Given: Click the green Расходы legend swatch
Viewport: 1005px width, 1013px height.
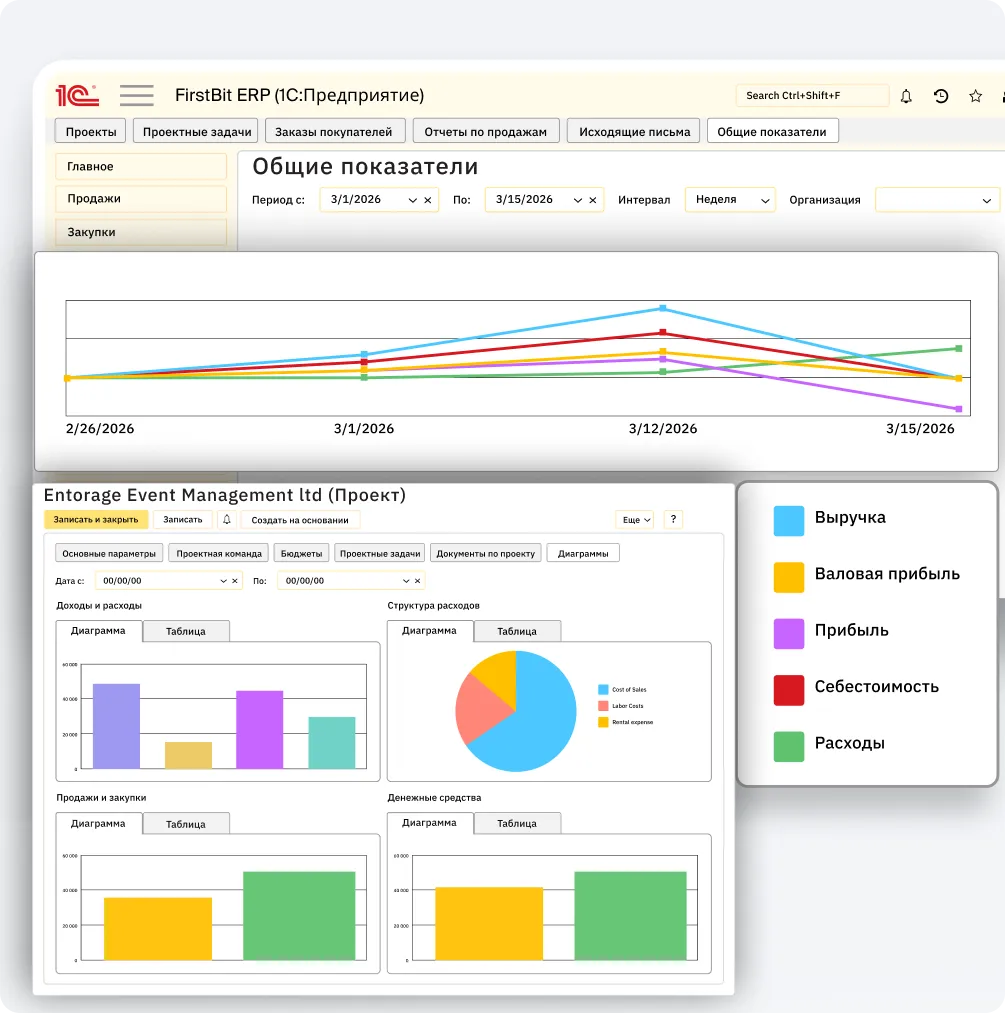Looking at the screenshot, I should click(x=789, y=746).
